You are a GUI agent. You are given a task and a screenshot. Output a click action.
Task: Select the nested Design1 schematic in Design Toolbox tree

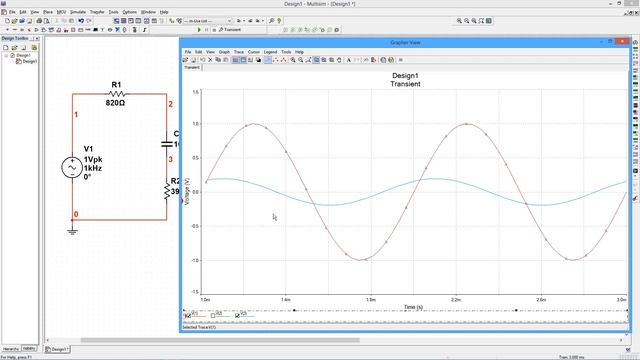27,61
